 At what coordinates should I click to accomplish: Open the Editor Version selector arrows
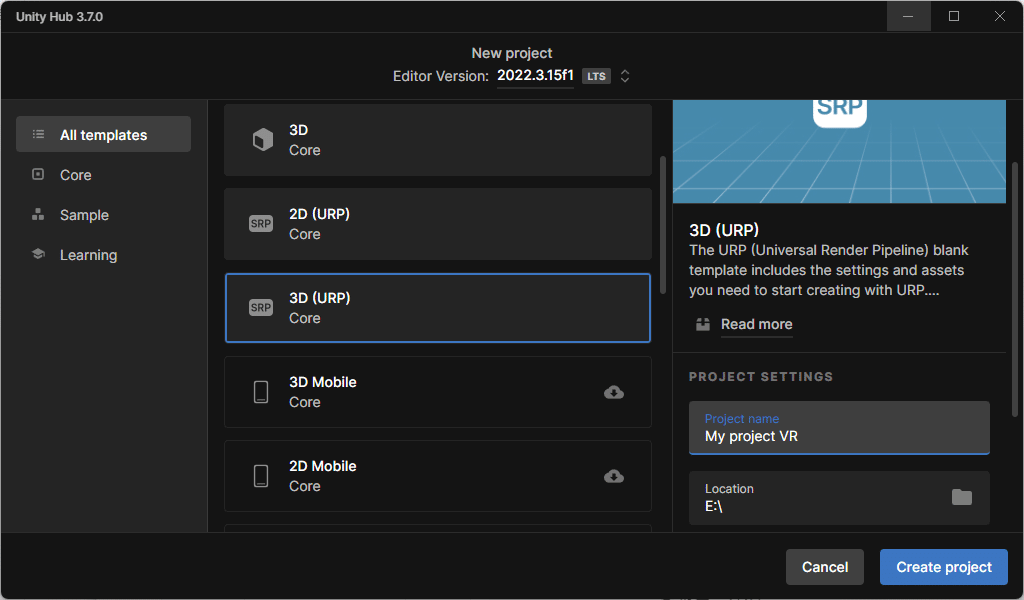[625, 76]
